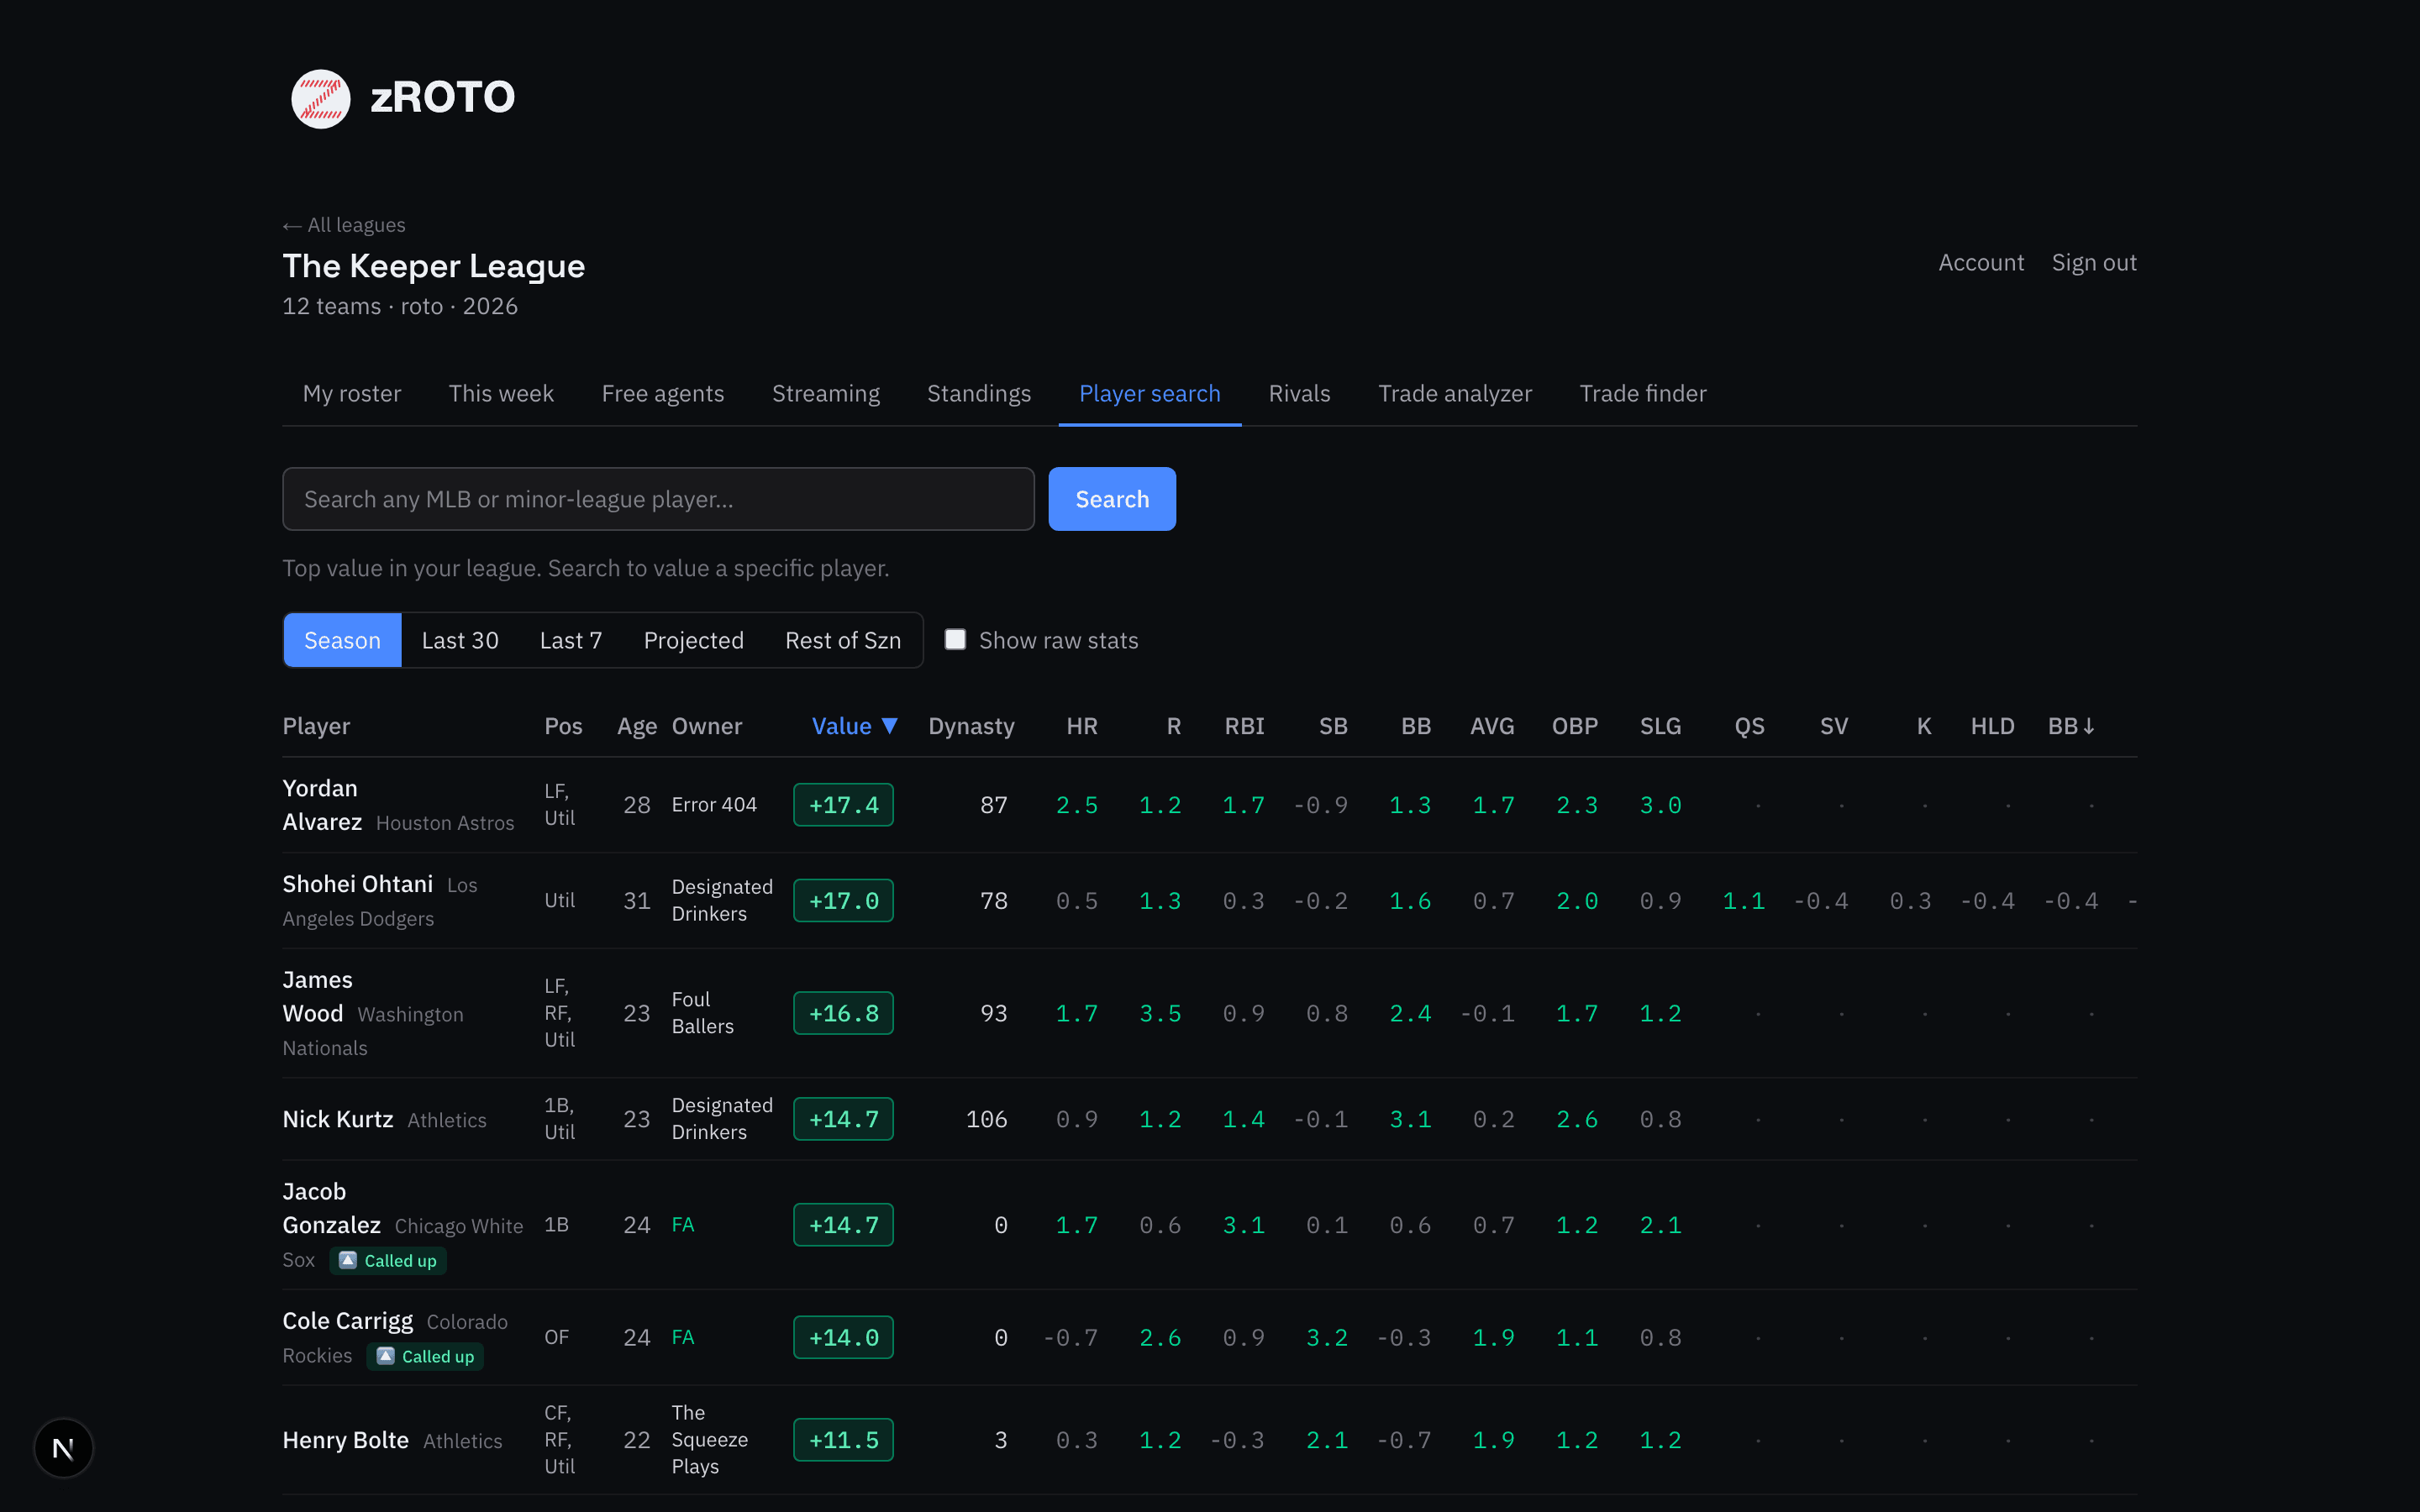Click the zROTO wordmark
Screen dimensions: 2420x1512
point(443,98)
